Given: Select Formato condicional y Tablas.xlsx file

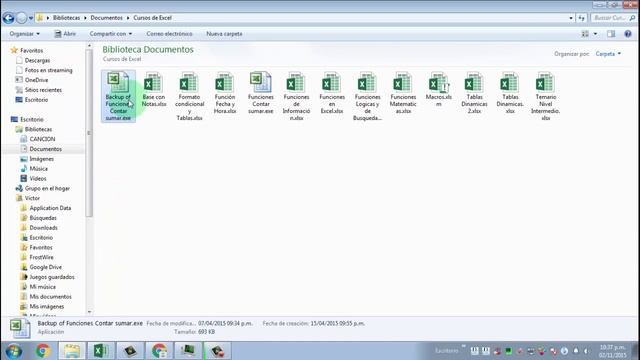Looking at the screenshot, I should 189,96.
